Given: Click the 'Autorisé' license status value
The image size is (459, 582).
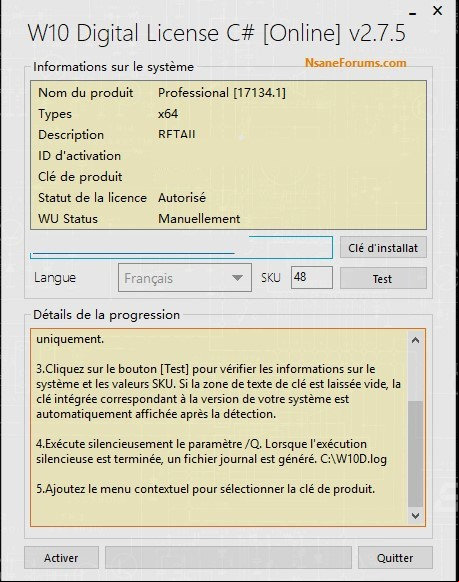Looking at the screenshot, I should 182,197.
